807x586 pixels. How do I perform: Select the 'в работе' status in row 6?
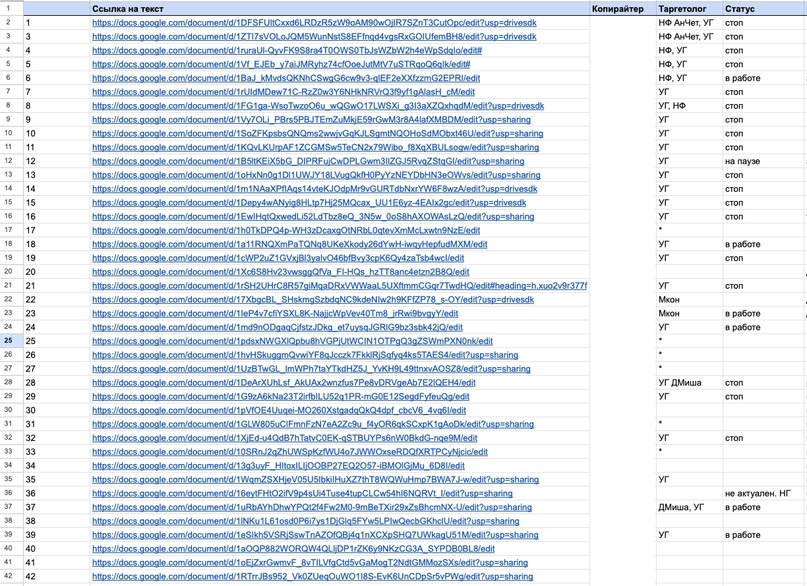(x=764, y=78)
